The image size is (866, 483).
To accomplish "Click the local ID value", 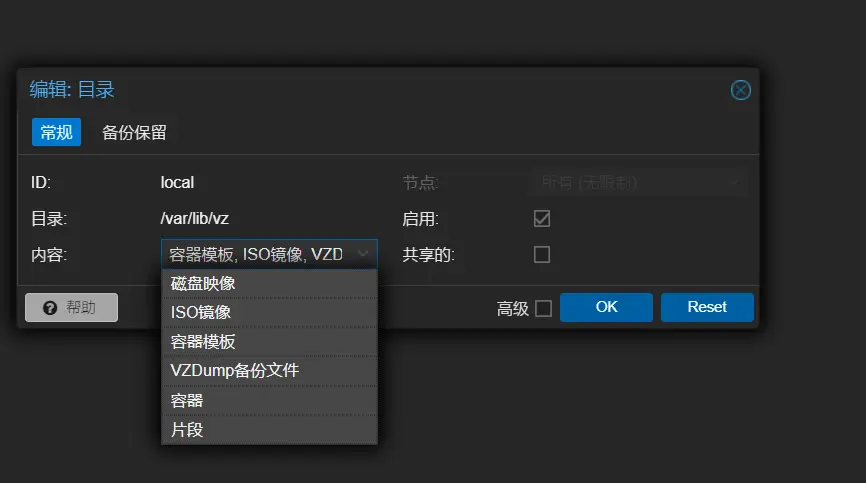I will (x=177, y=183).
